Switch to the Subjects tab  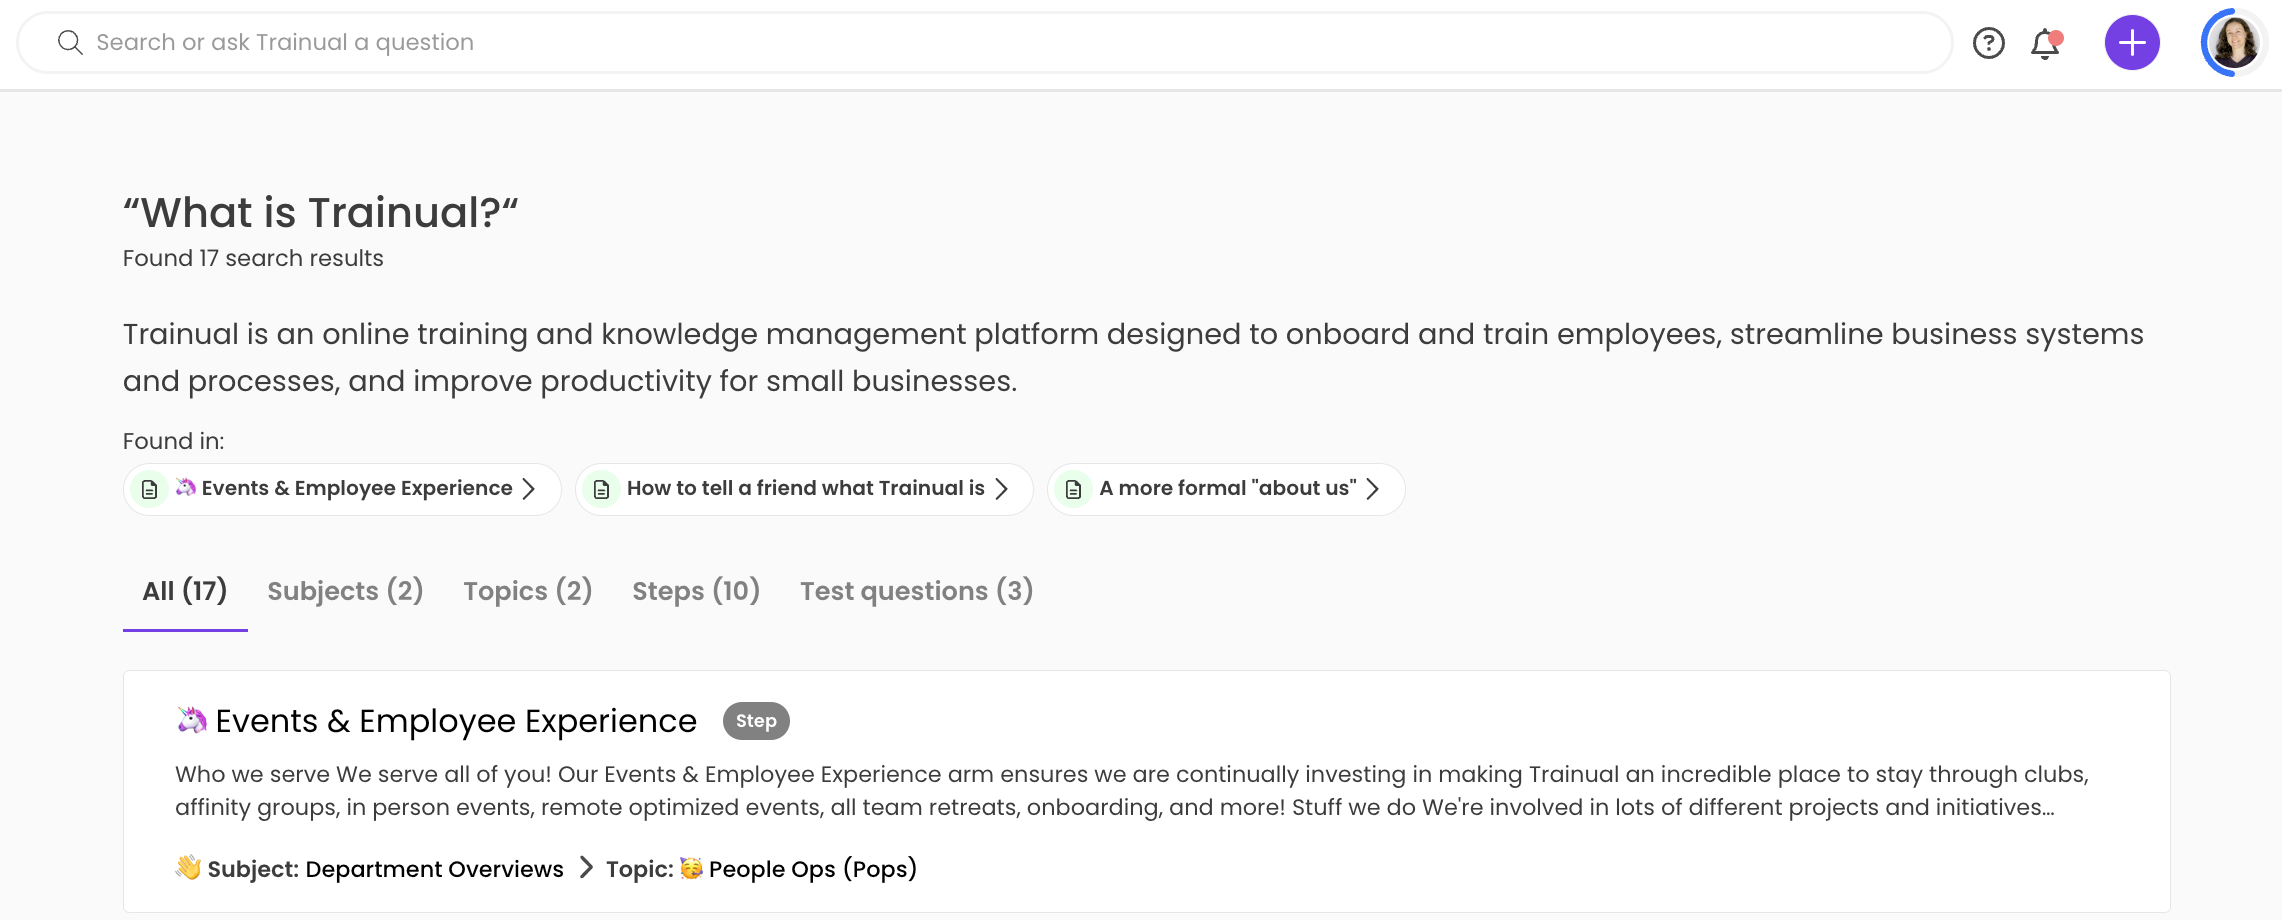pyautogui.click(x=344, y=591)
